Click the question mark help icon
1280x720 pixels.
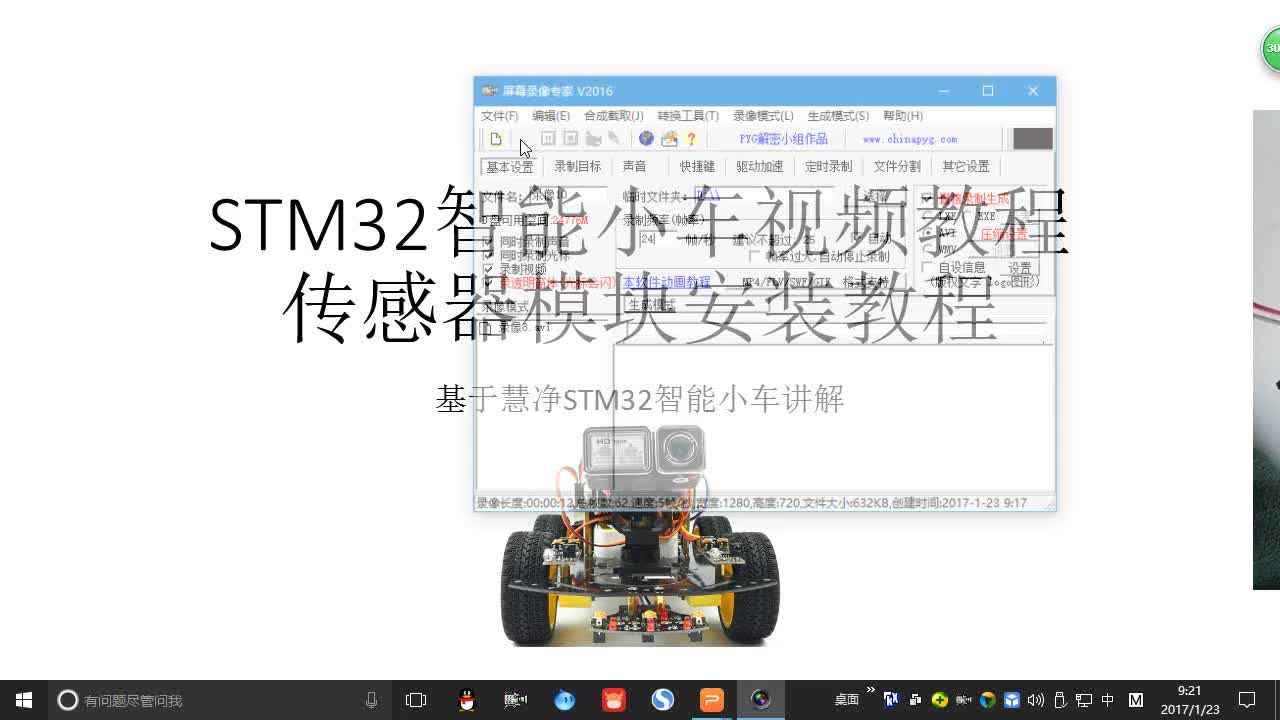click(691, 139)
